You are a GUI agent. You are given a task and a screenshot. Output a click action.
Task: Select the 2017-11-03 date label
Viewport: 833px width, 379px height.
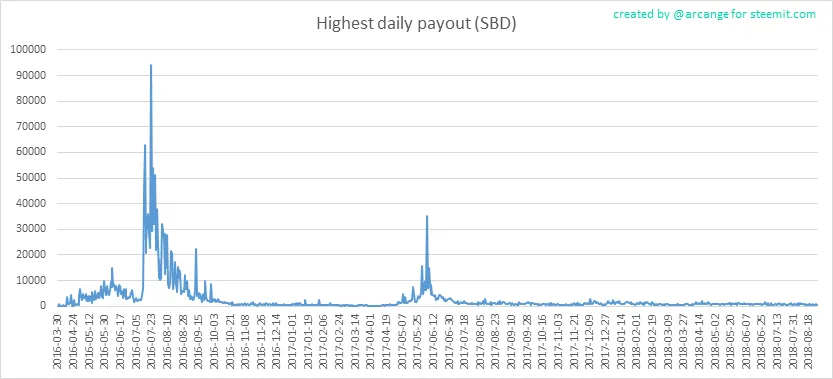[x=559, y=341]
